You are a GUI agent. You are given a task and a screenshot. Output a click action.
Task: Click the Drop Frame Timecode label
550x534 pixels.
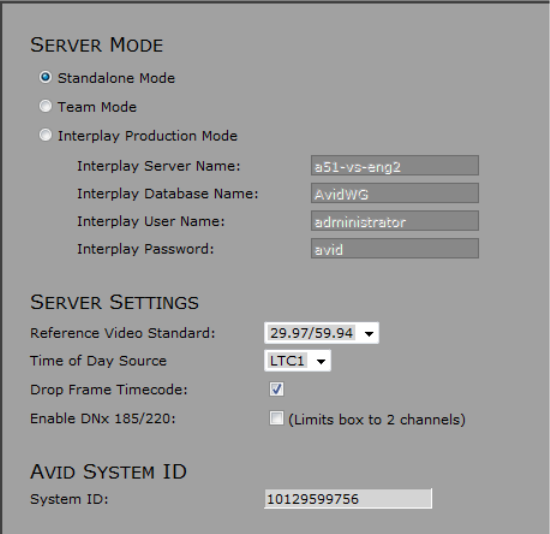[109, 389]
